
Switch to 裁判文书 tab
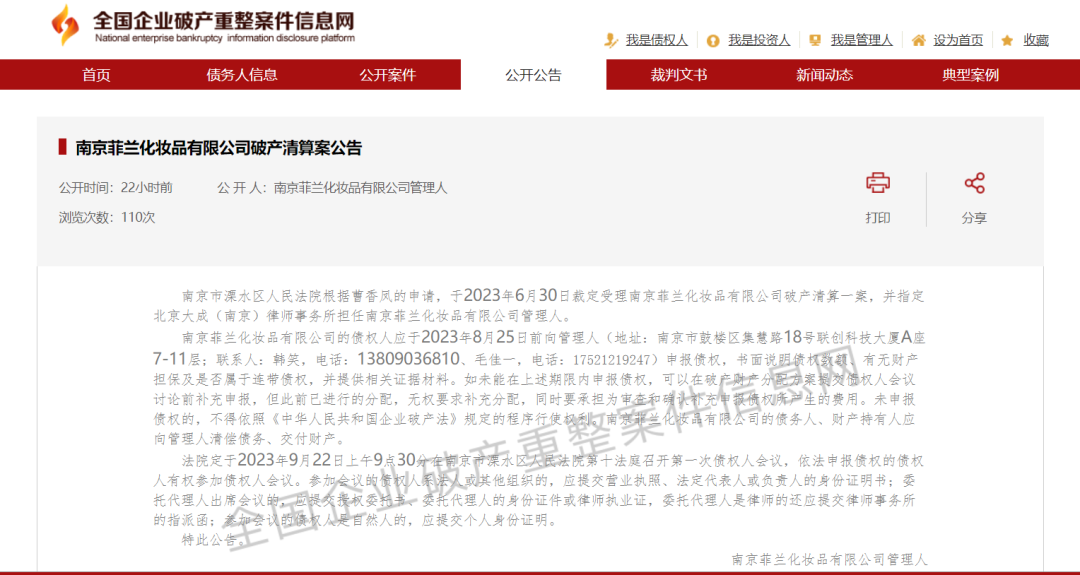679,75
